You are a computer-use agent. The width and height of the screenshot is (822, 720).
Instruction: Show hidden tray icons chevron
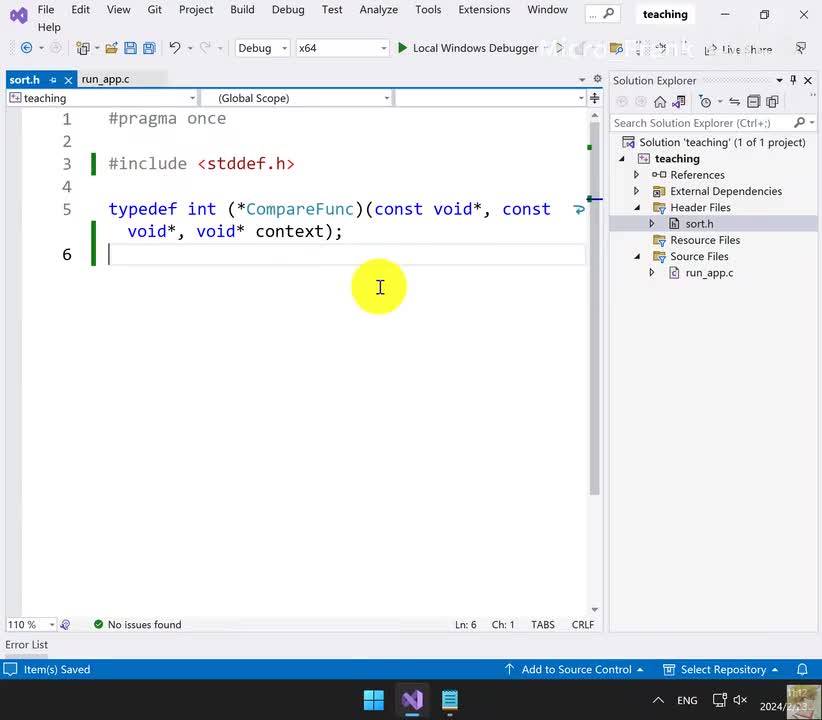(x=658, y=700)
